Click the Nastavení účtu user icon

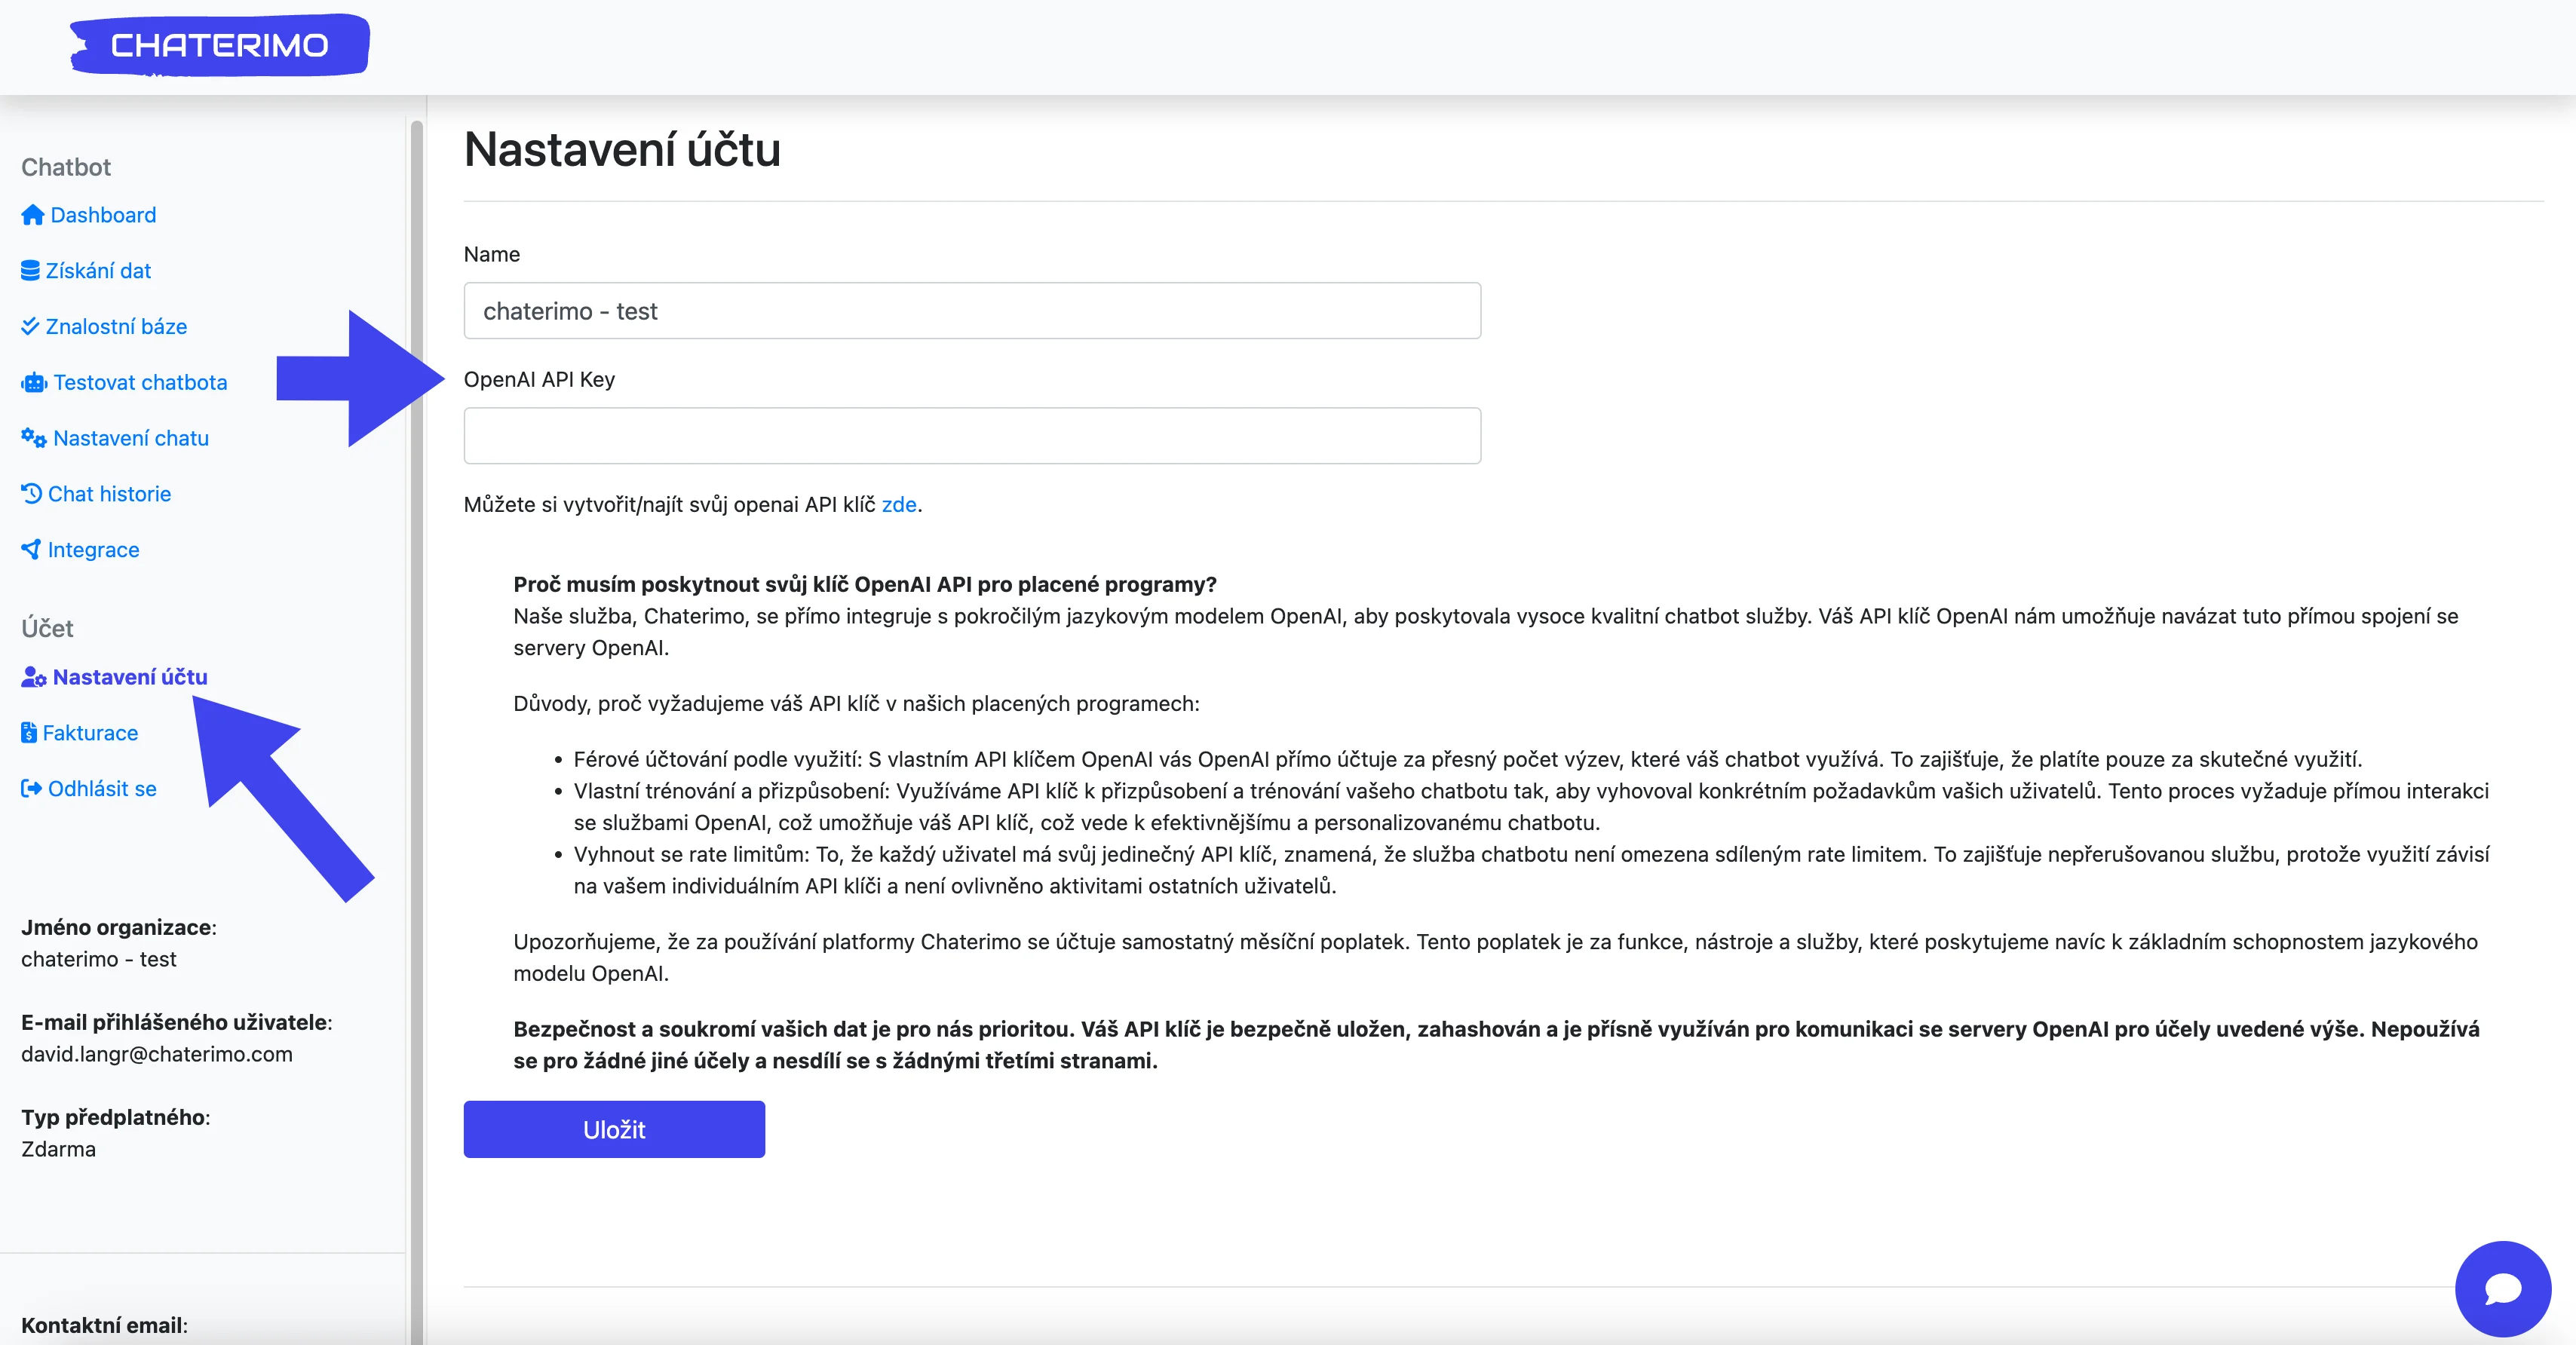[34, 678]
